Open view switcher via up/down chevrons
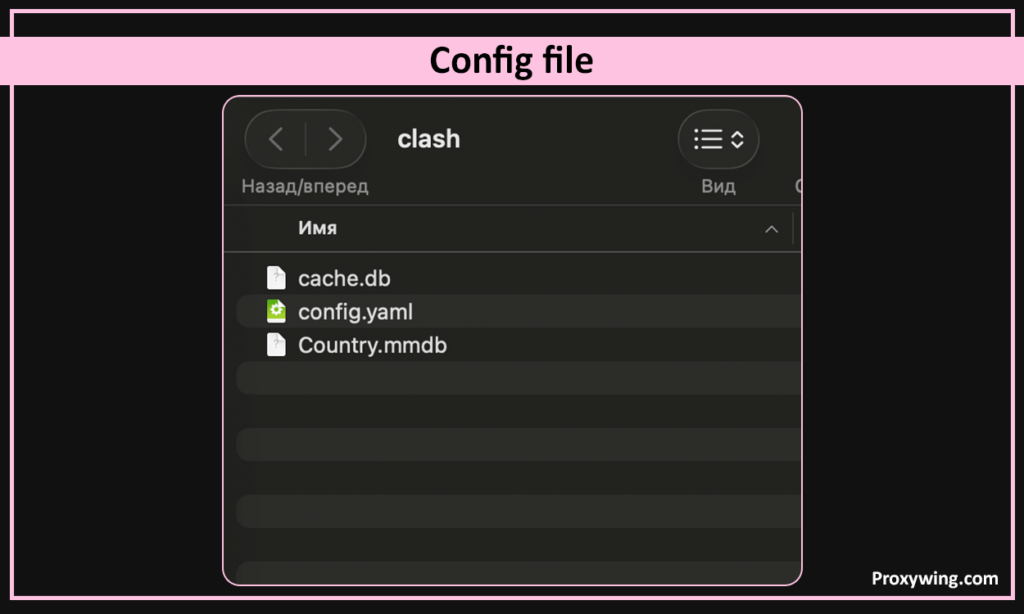 738,139
